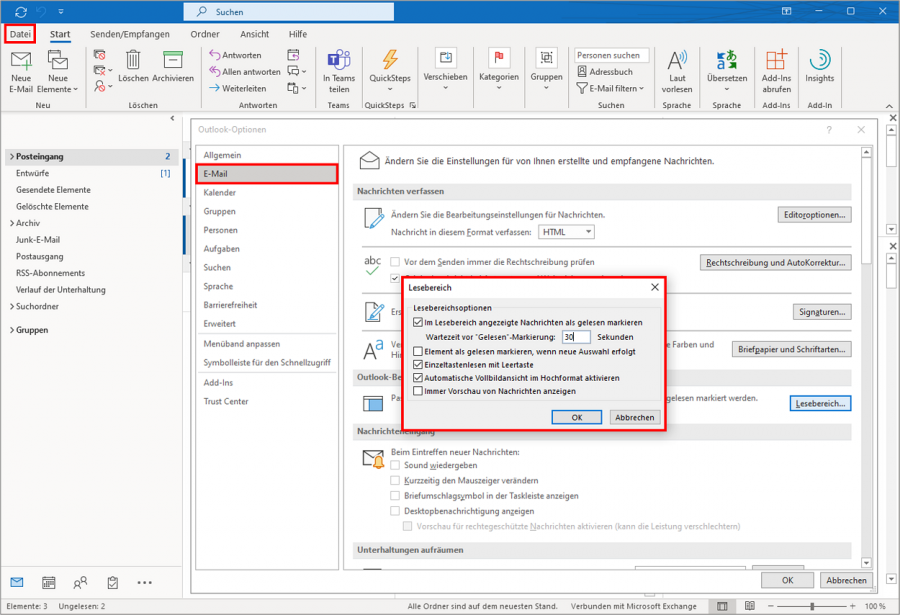Open the HTML message format dropdown
Viewport: 900px width, 615px height.
click(x=567, y=230)
